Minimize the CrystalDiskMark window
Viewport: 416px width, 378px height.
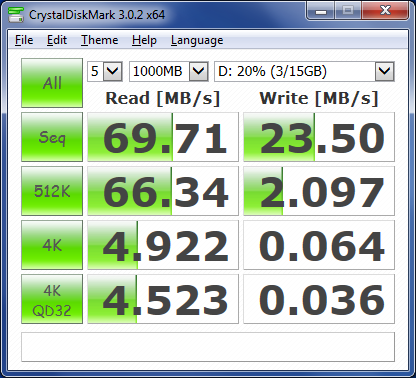click(321, 11)
